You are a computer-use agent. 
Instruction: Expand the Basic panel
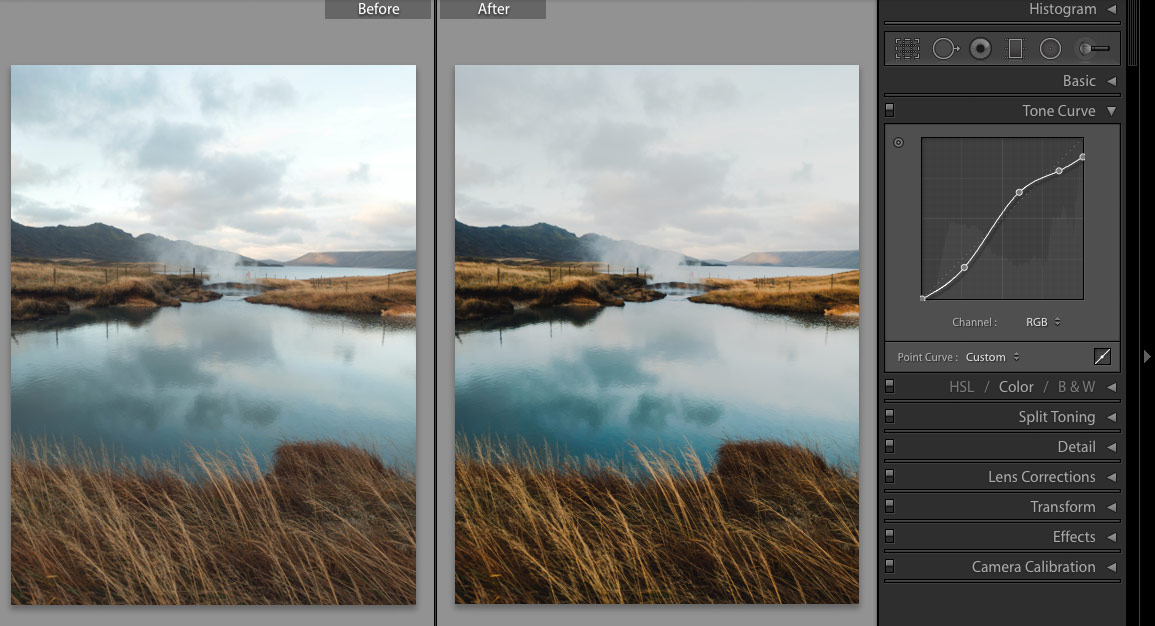pyautogui.click(x=1081, y=80)
